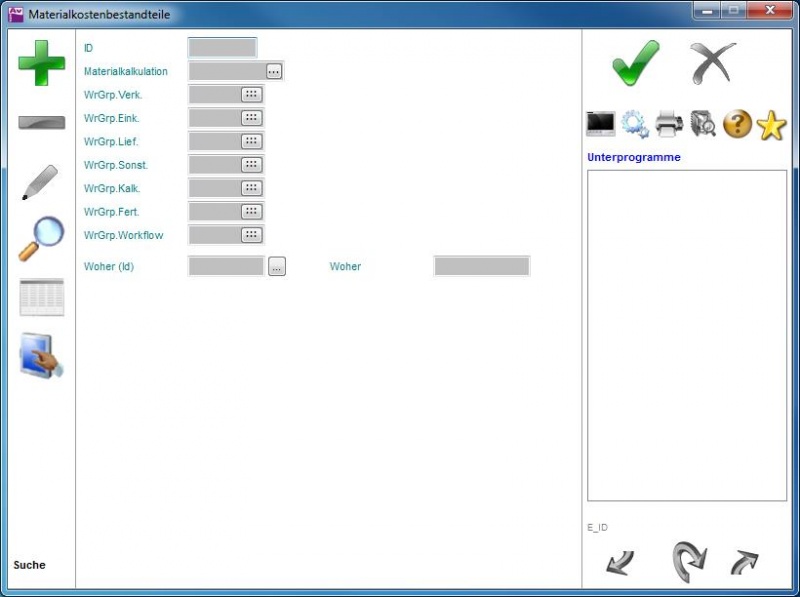Image resolution: width=800 pixels, height=597 pixels.
Task: Cancel with the gray X icon
Action: (x=713, y=63)
